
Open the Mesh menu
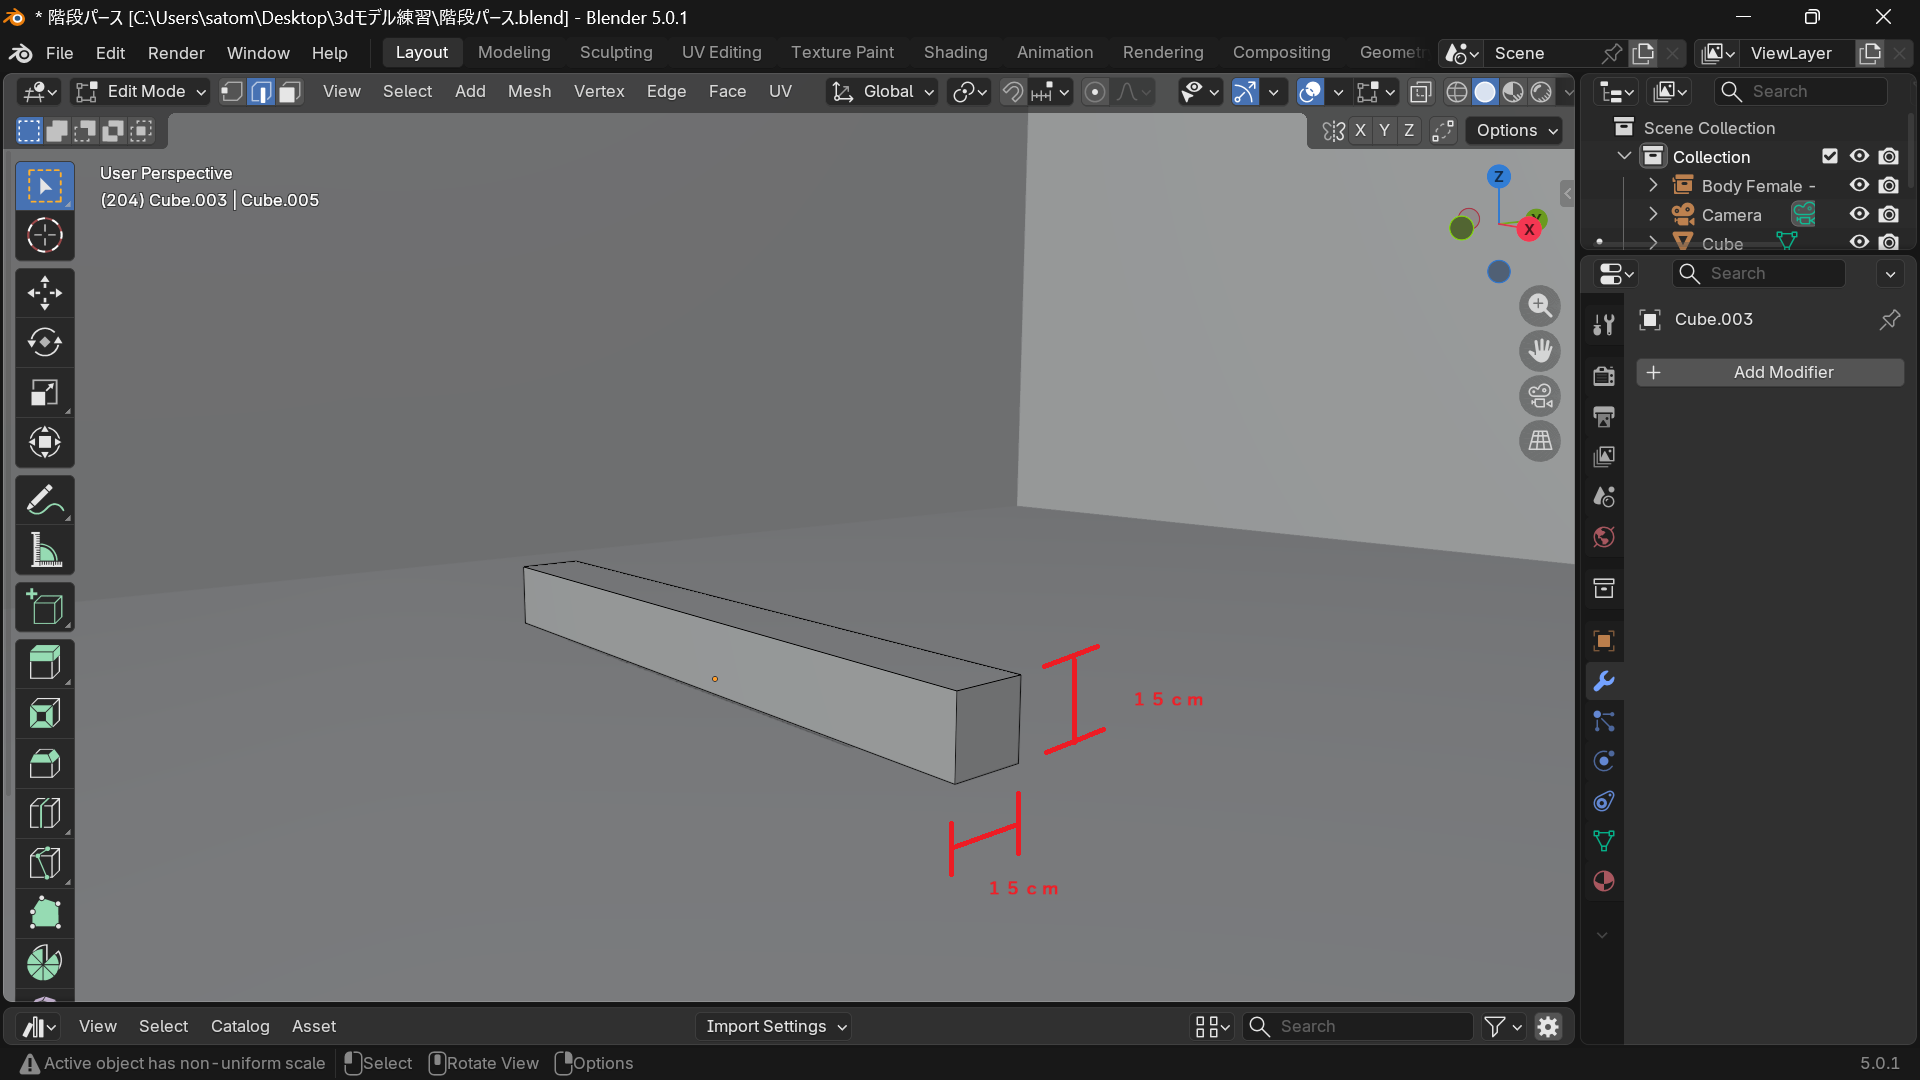(x=529, y=91)
